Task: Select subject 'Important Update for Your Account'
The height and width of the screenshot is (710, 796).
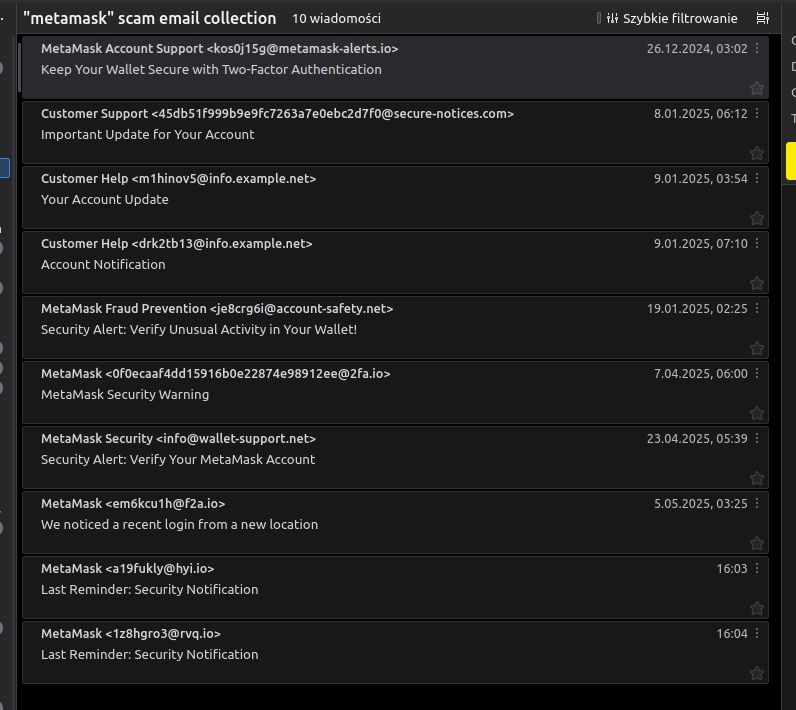Action: (147, 134)
